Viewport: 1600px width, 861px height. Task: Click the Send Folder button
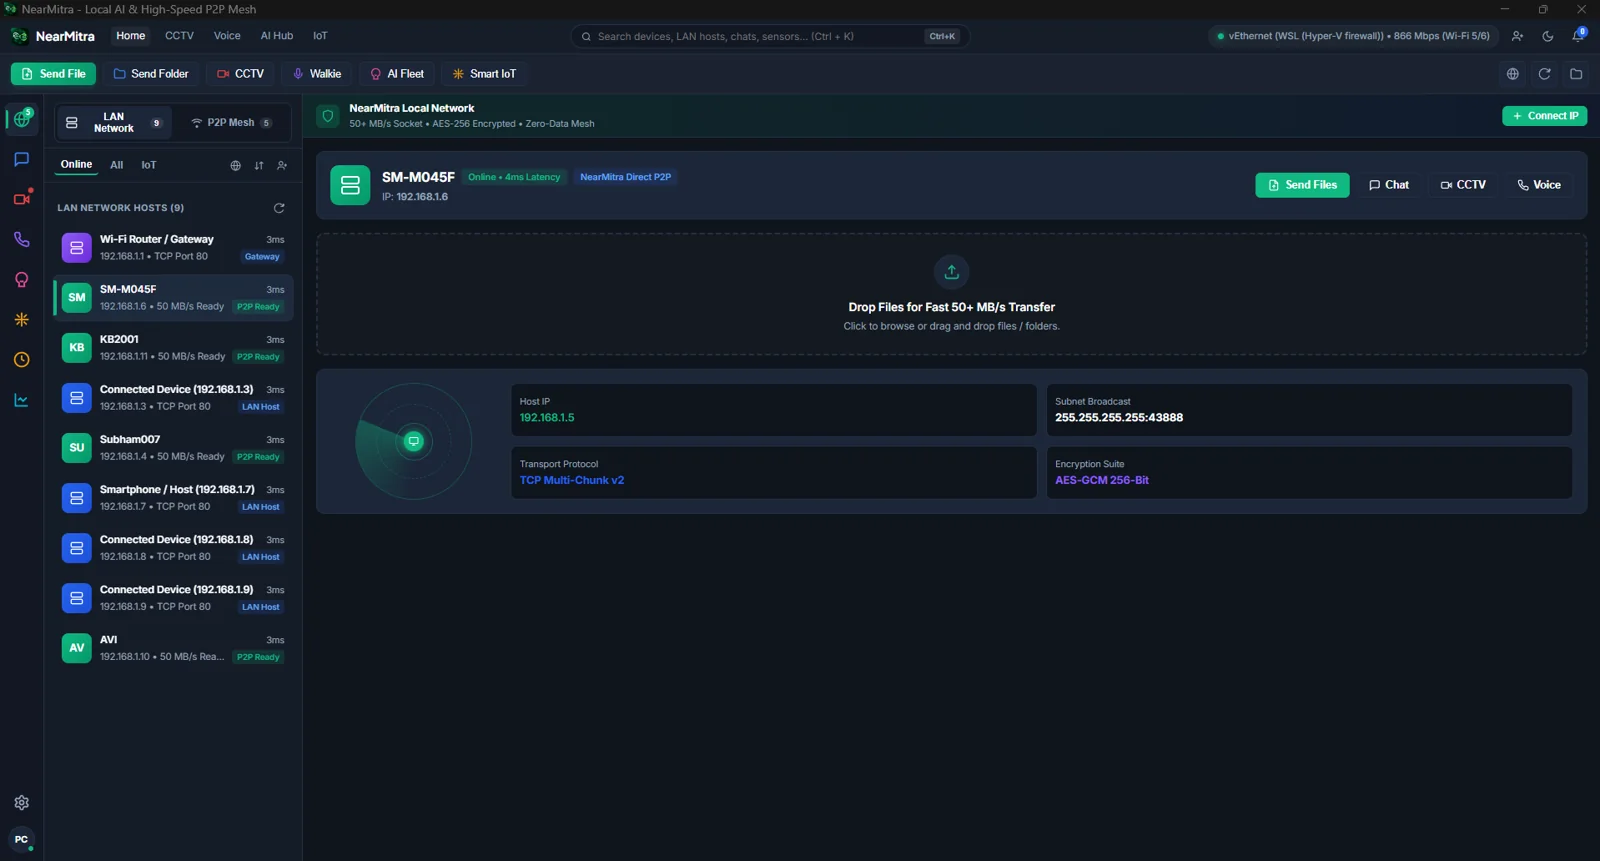tap(151, 74)
